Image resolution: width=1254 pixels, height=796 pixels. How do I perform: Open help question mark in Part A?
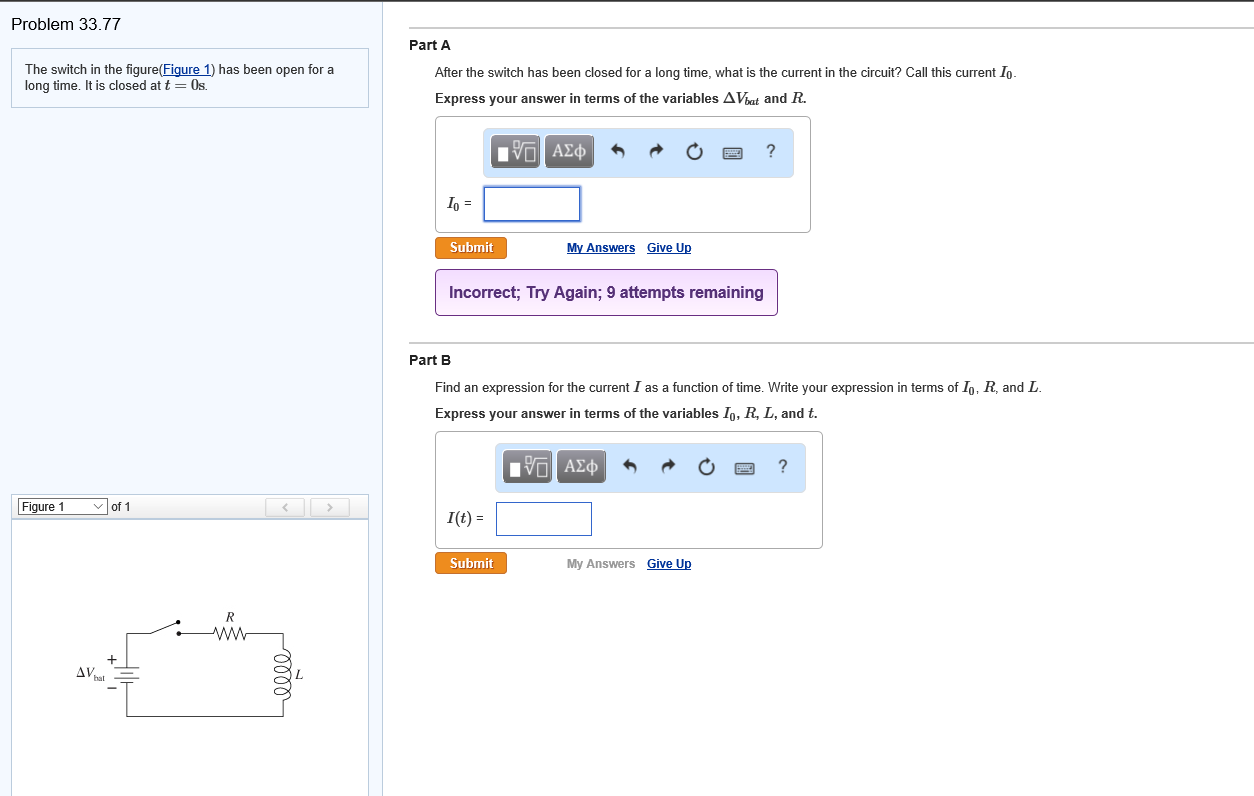(770, 152)
